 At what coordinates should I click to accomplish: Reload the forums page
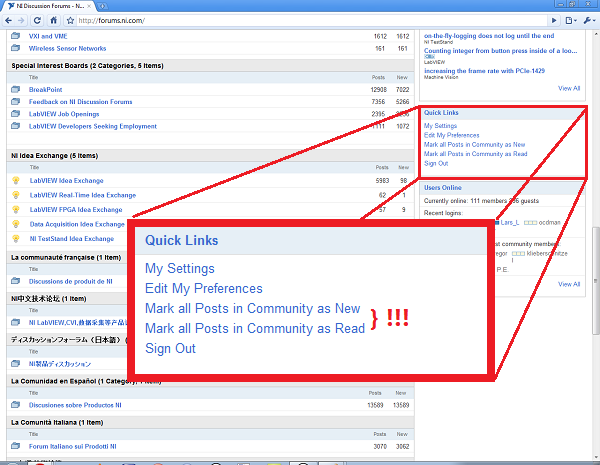pos(37,20)
